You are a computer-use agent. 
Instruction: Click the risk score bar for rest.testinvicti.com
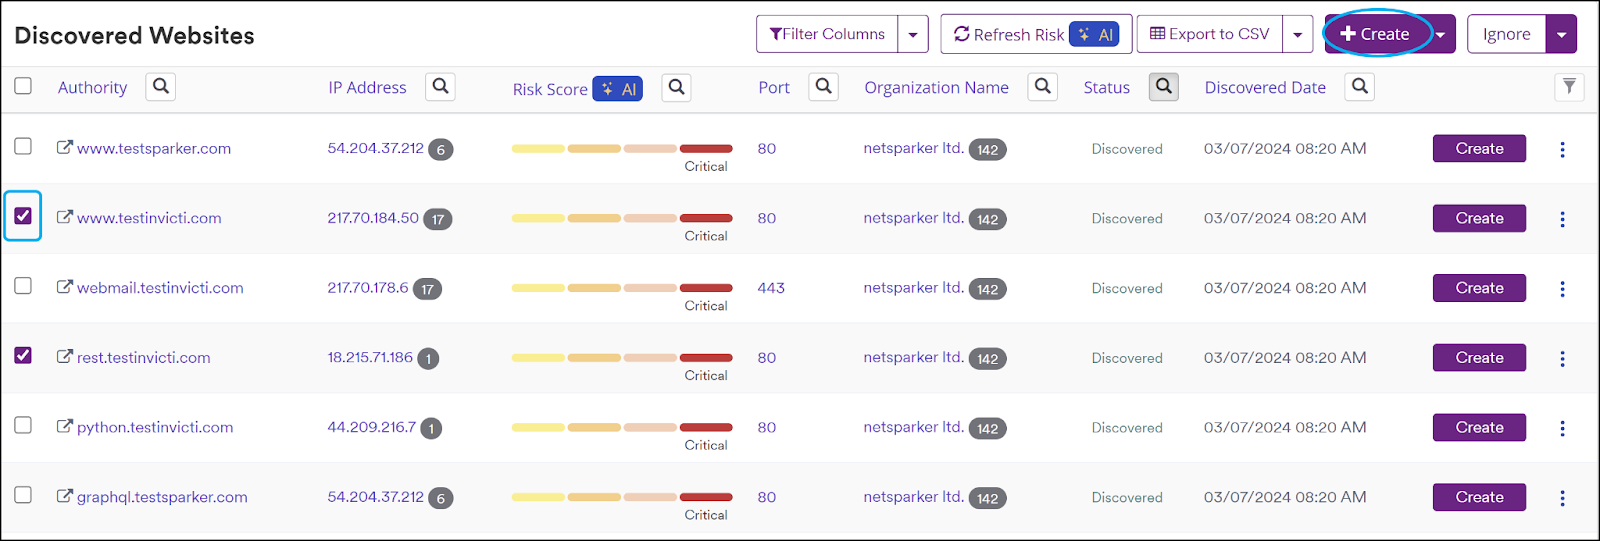621,358
